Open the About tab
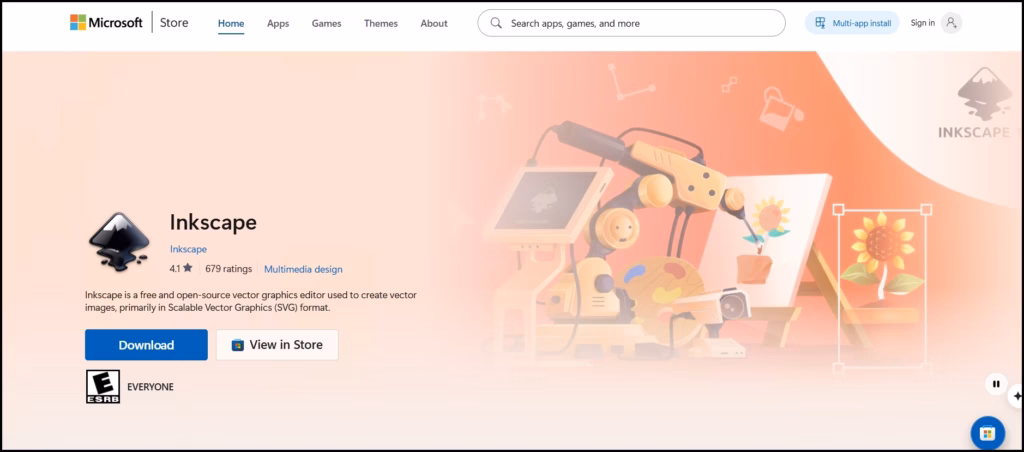This screenshot has width=1024, height=452. 434,24
